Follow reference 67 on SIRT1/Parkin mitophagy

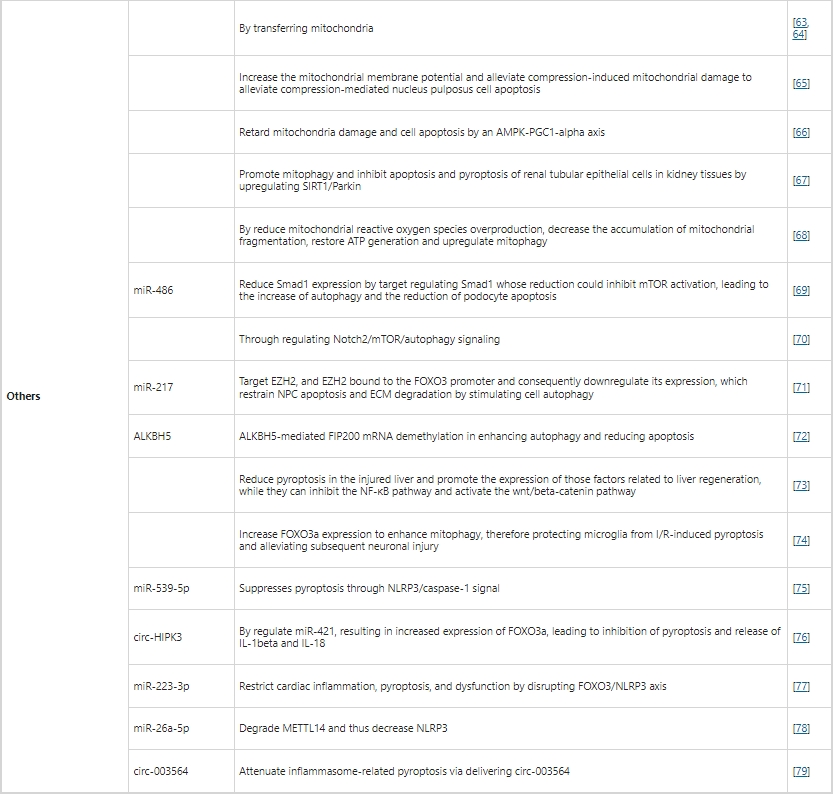pyautogui.click(x=801, y=180)
